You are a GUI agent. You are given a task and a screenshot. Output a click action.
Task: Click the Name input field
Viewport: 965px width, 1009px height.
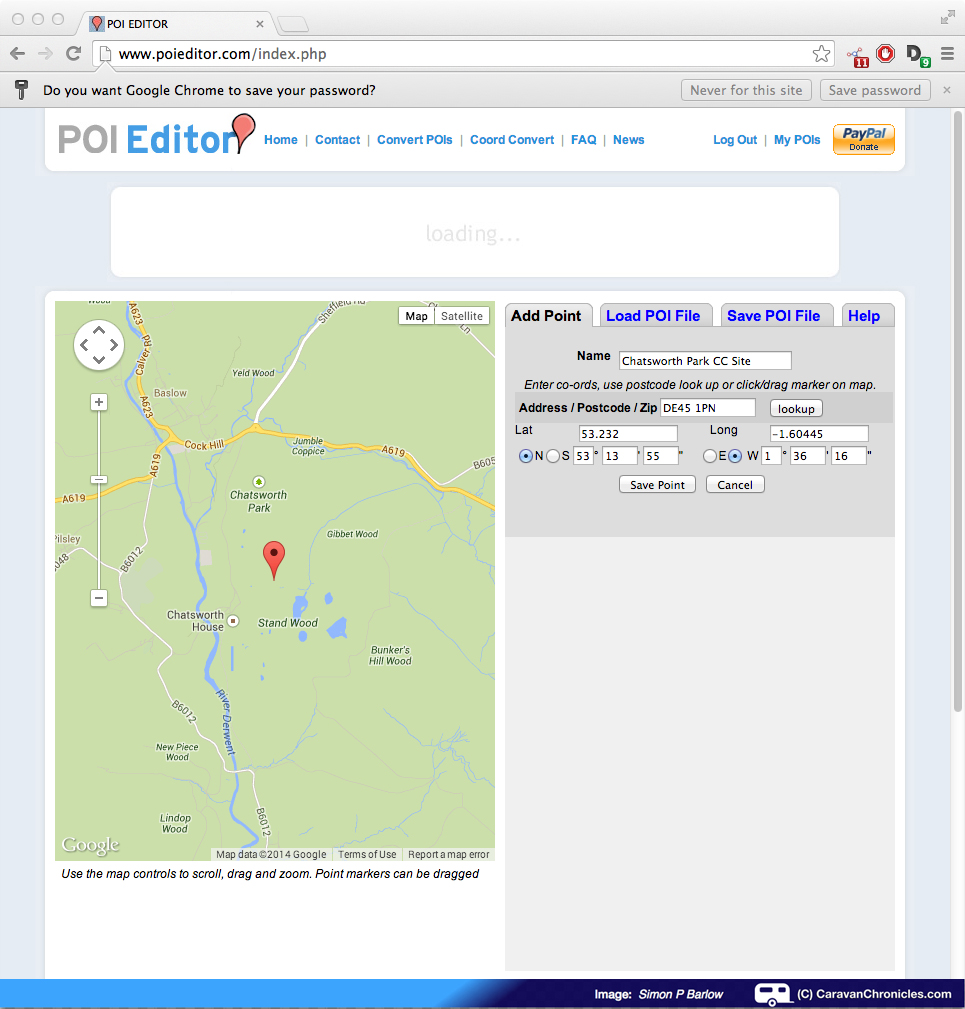tap(705, 361)
